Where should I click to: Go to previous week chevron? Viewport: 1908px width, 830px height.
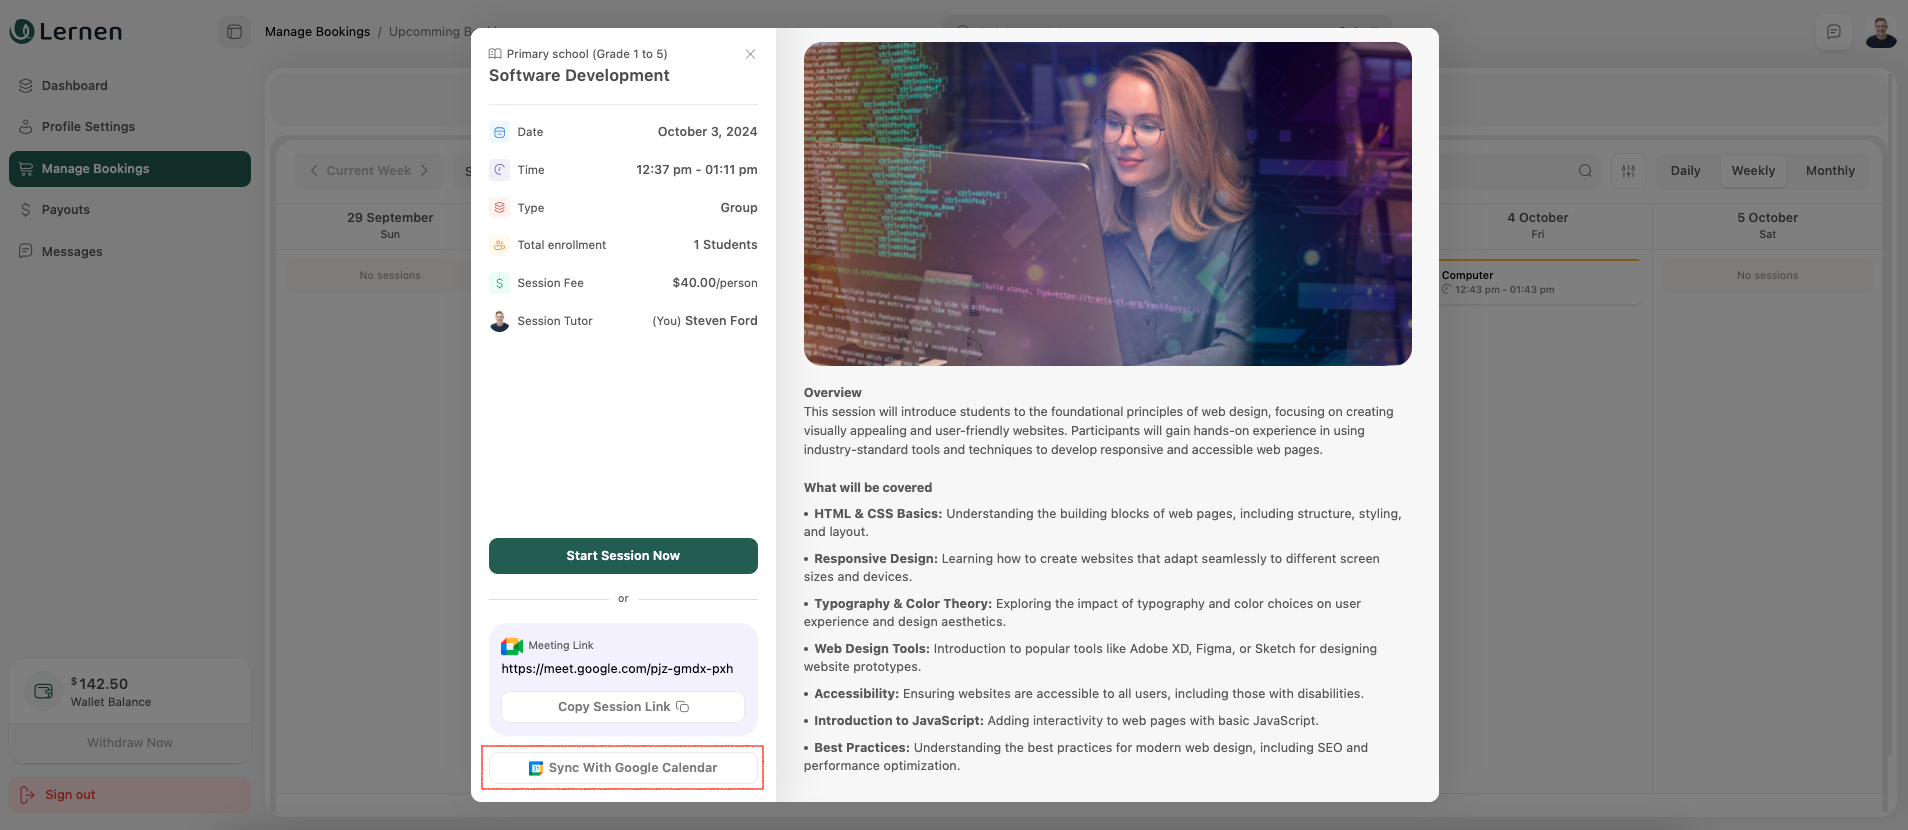click(314, 171)
